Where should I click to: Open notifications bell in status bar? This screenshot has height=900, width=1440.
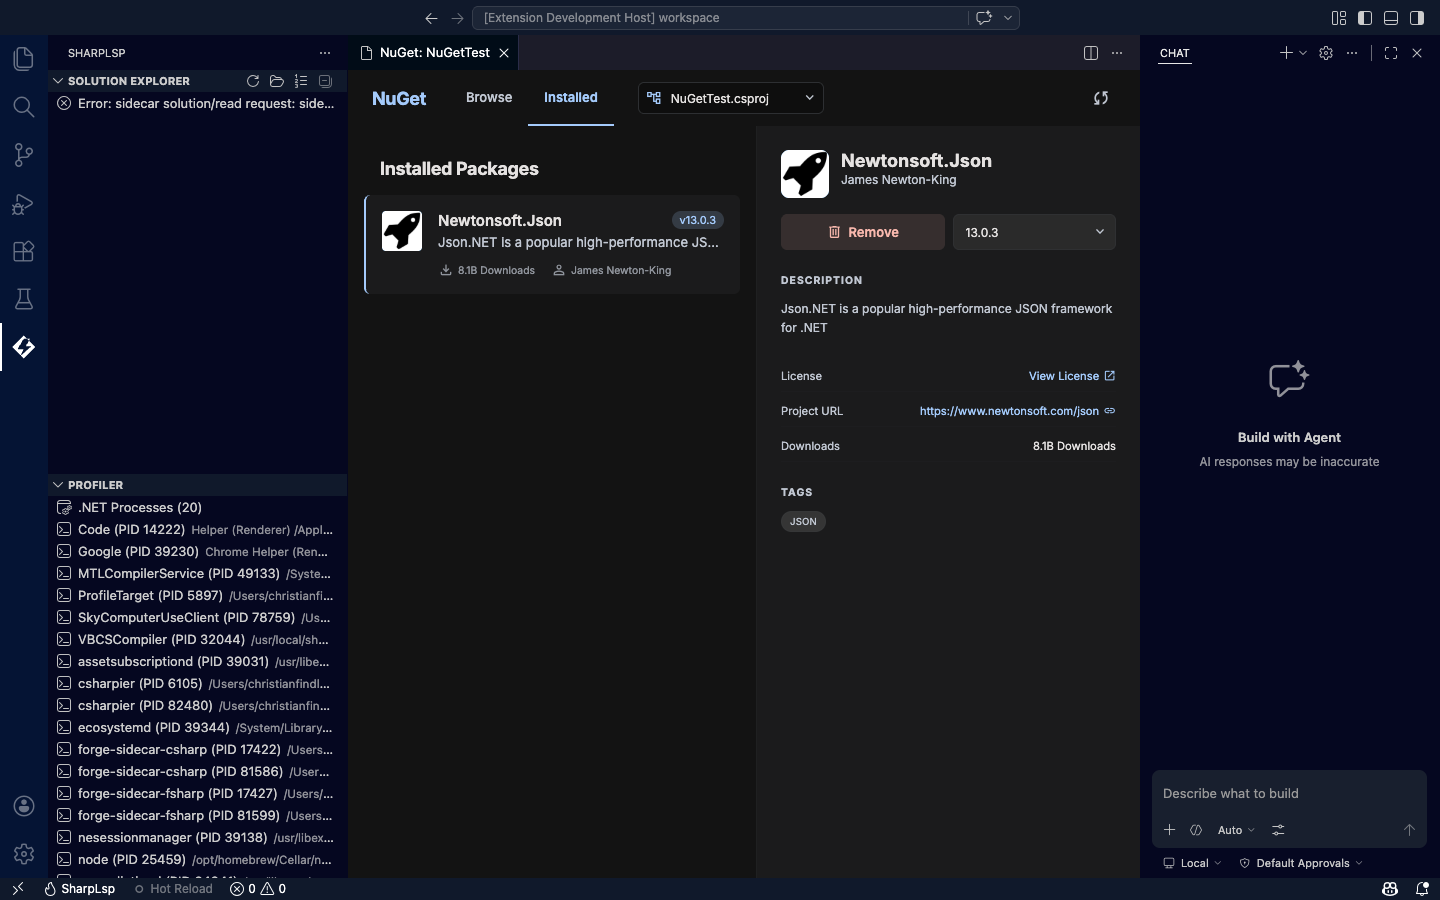[1422, 888]
